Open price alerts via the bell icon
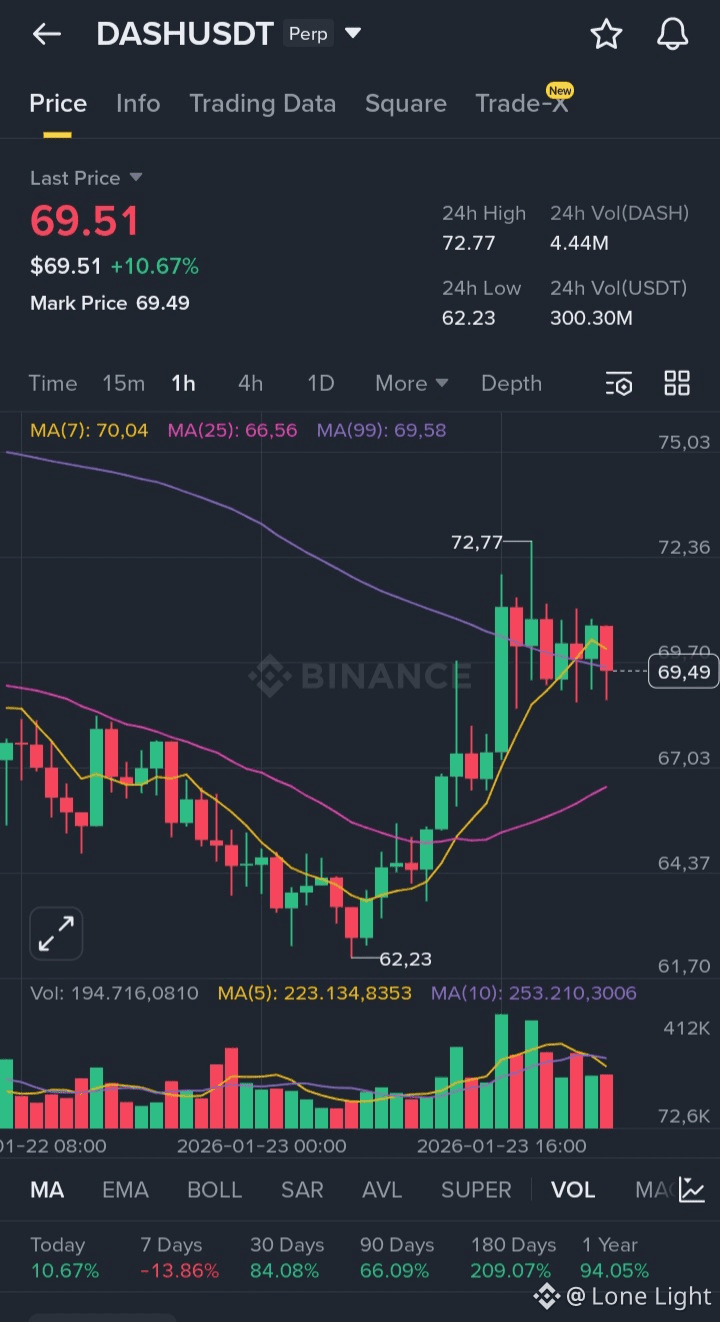The image size is (720, 1322). tap(673, 34)
